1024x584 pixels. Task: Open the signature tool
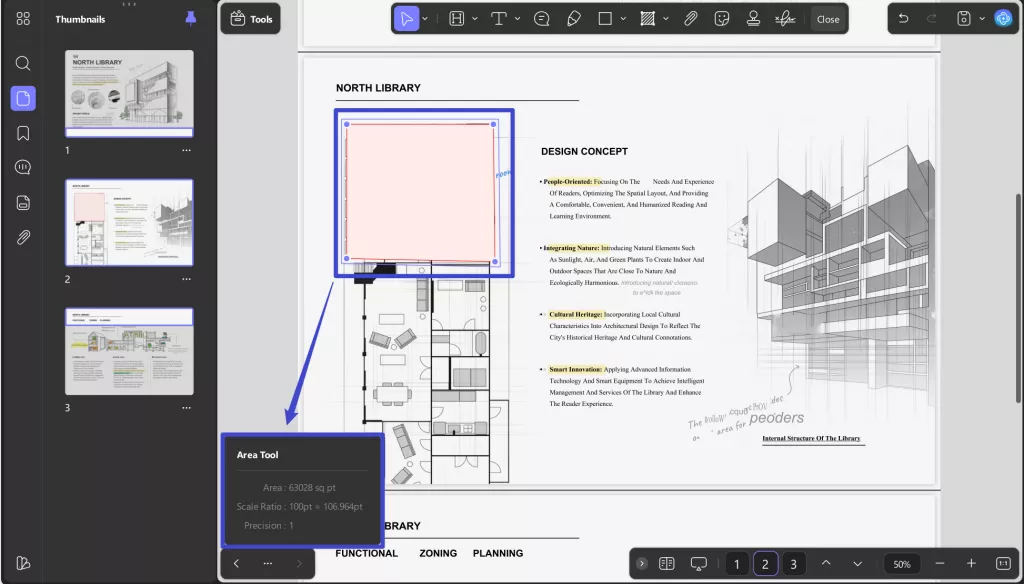coord(787,18)
